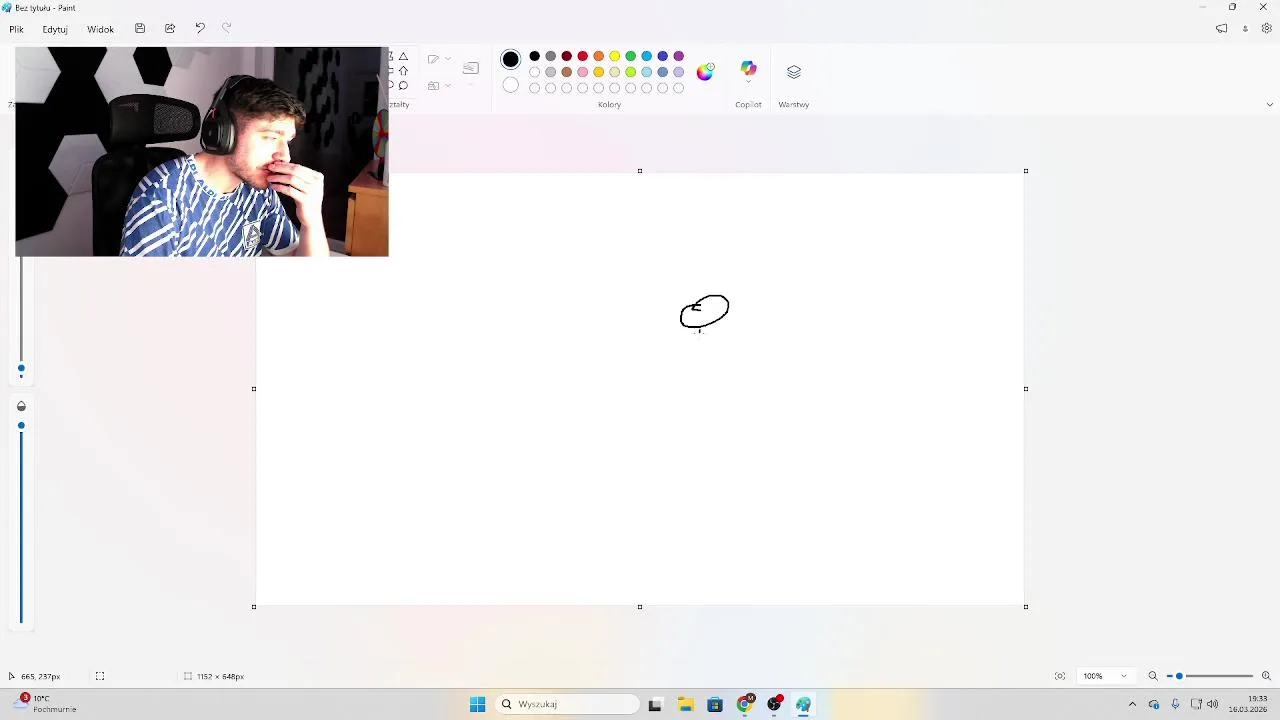The image size is (1280, 720).
Task: Open the Plik menu
Action: (x=17, y=29)
